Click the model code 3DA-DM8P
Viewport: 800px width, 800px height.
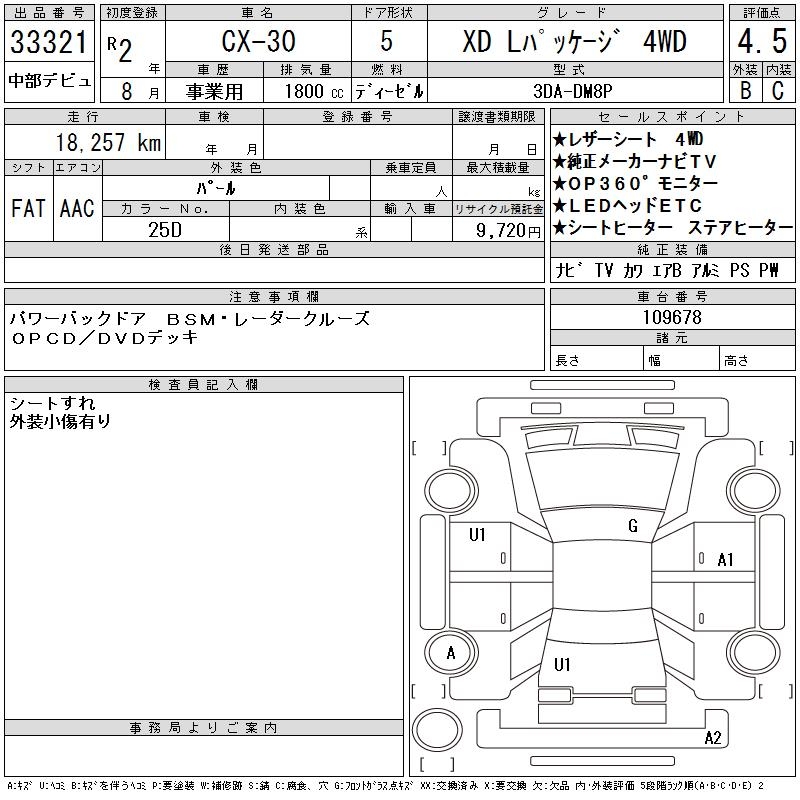click(x=572, y=91)
